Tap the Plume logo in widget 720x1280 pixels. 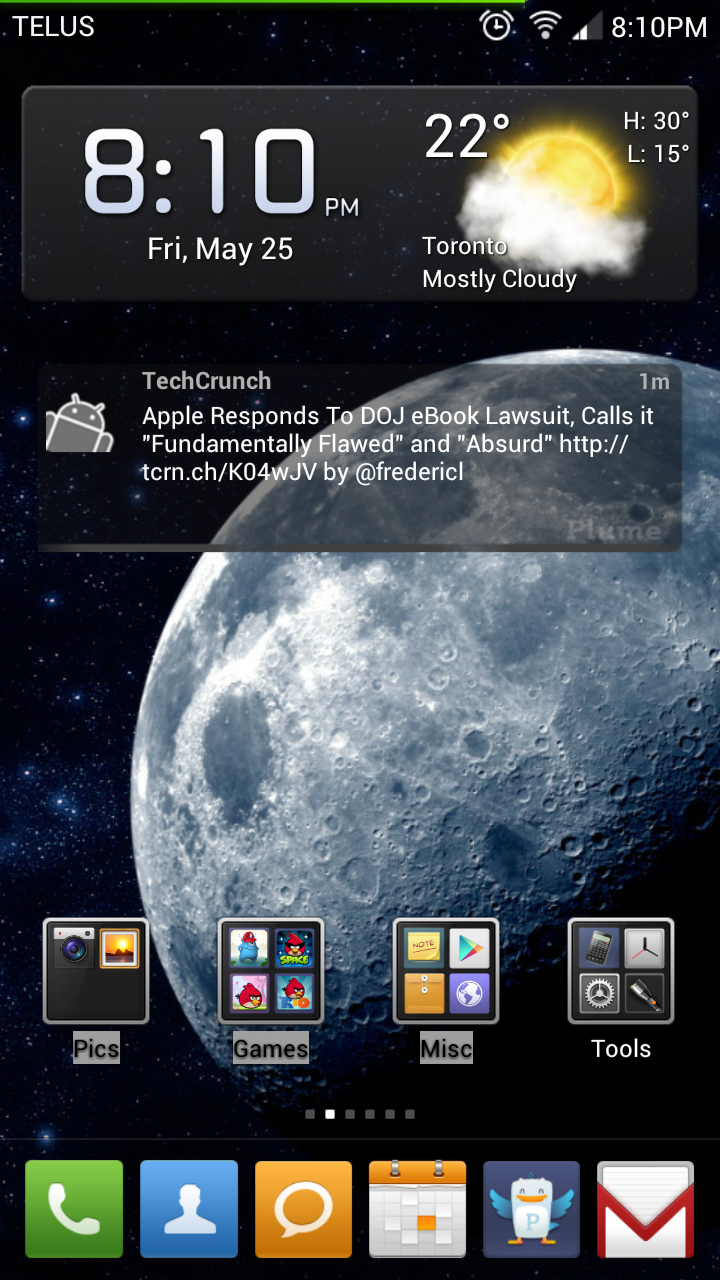pos(615,529)
